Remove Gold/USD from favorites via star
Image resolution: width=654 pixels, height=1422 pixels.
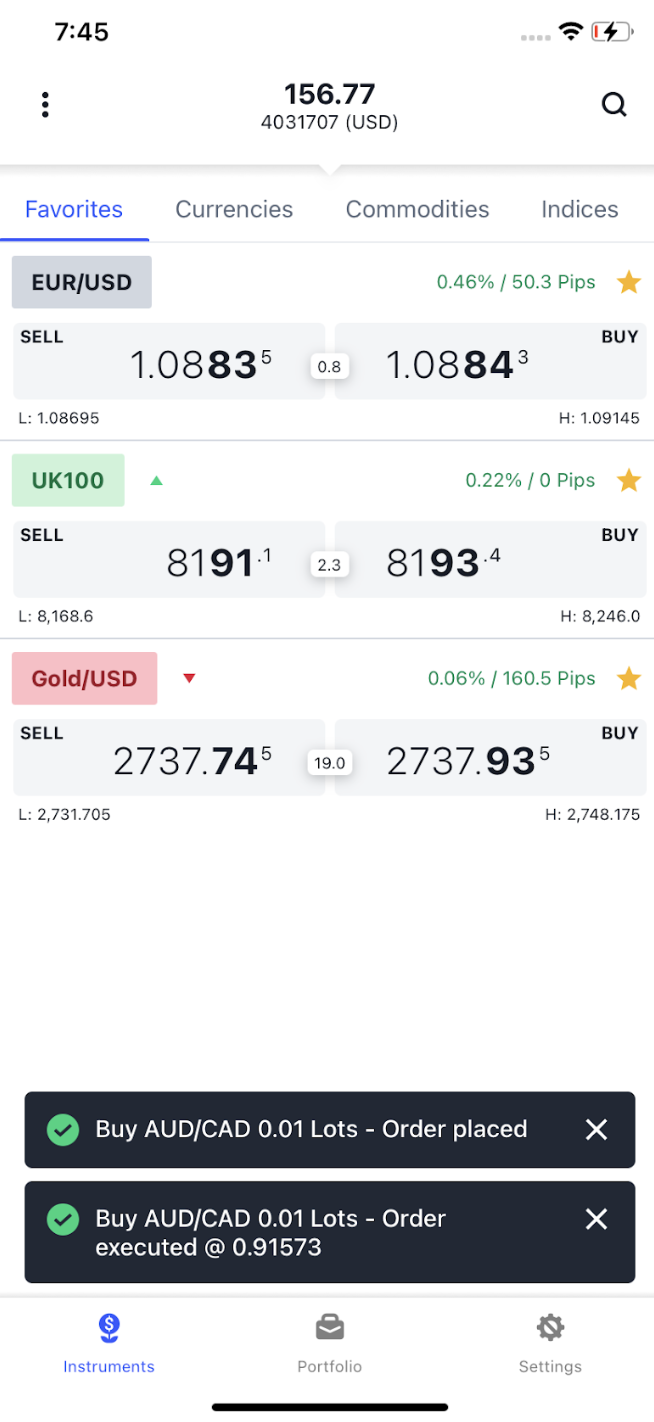click(628, 679)
